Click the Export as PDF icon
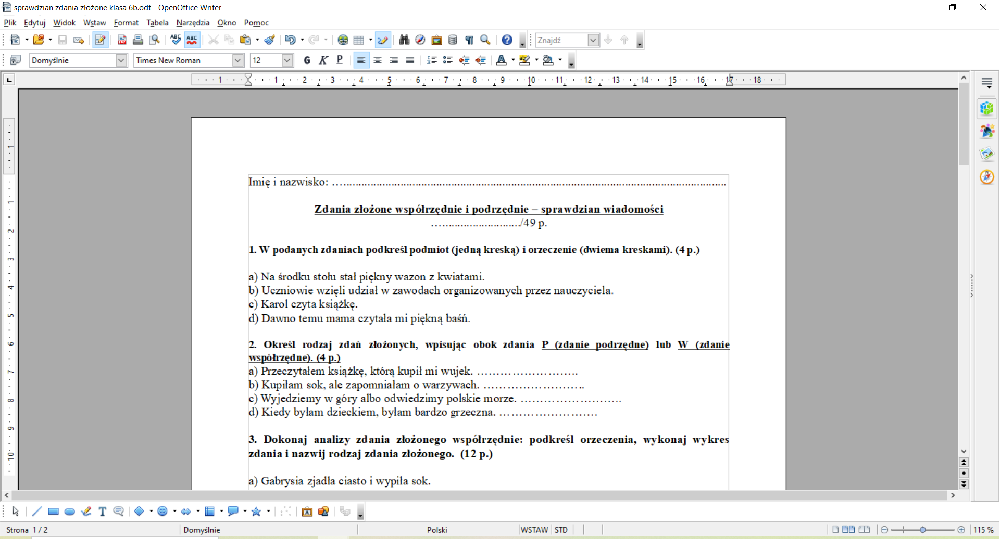Image resolution: width=999 pixels, height=539 pixels. click(122, 40)
